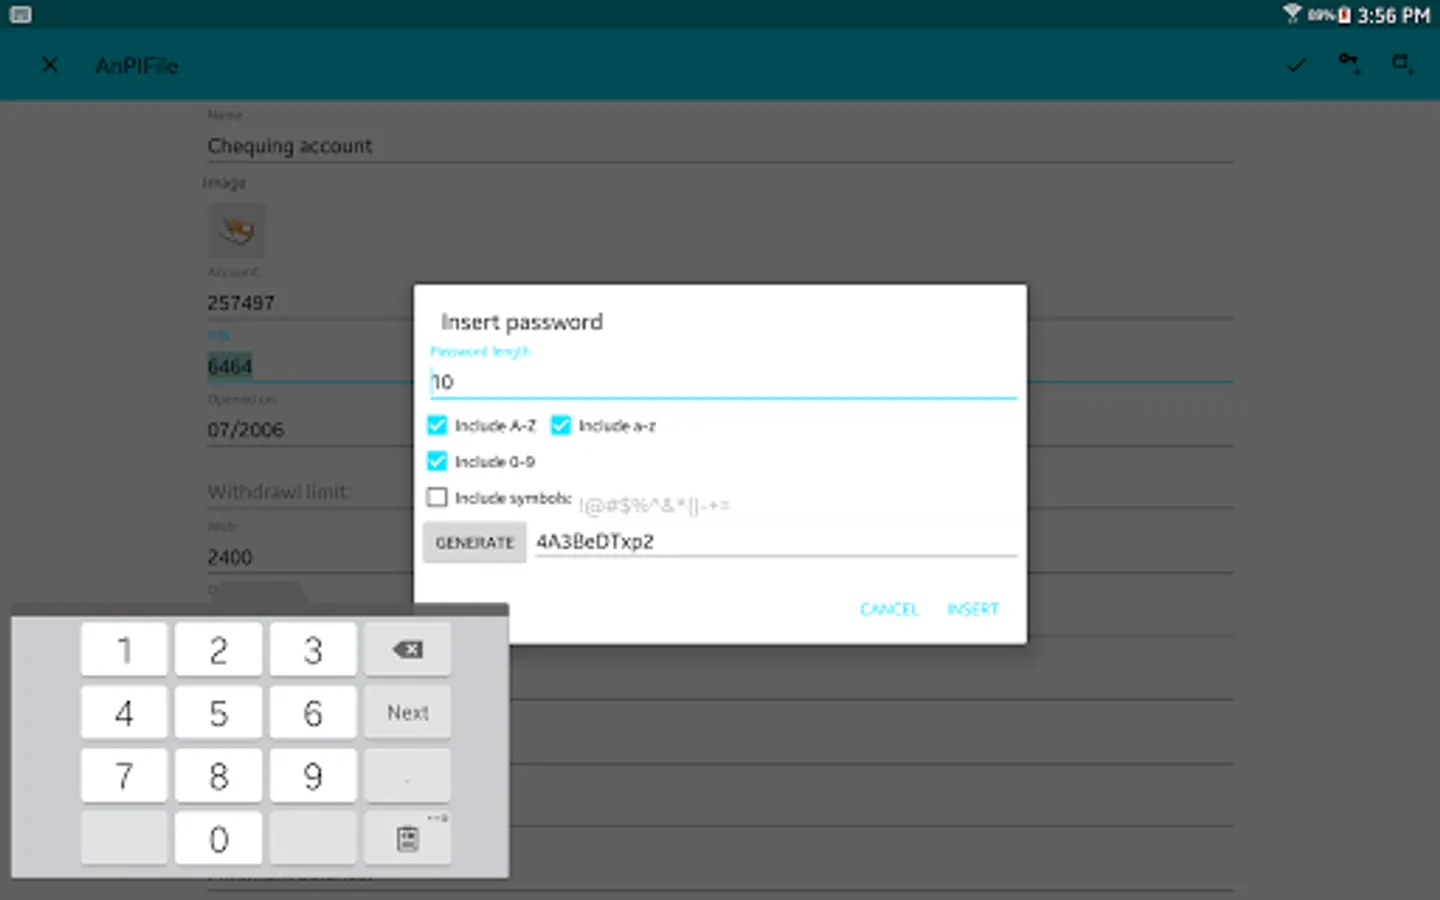Tap the Chequing account name field
The width and height of the screenshot is (1440, 900).
pos(719,146)
